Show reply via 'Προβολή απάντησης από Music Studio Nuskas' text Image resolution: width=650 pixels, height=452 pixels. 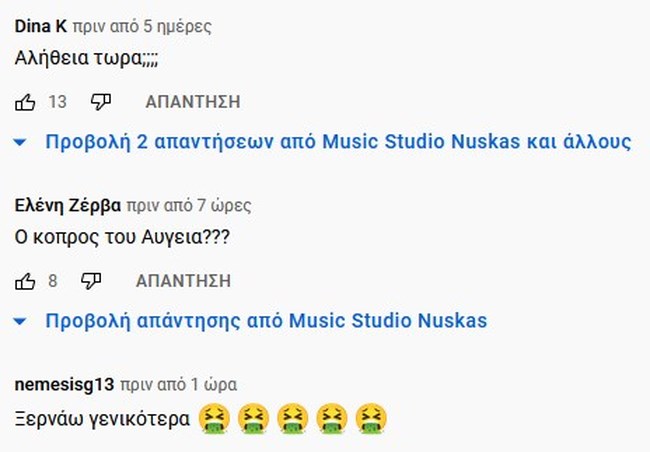[x=266, y=321]
